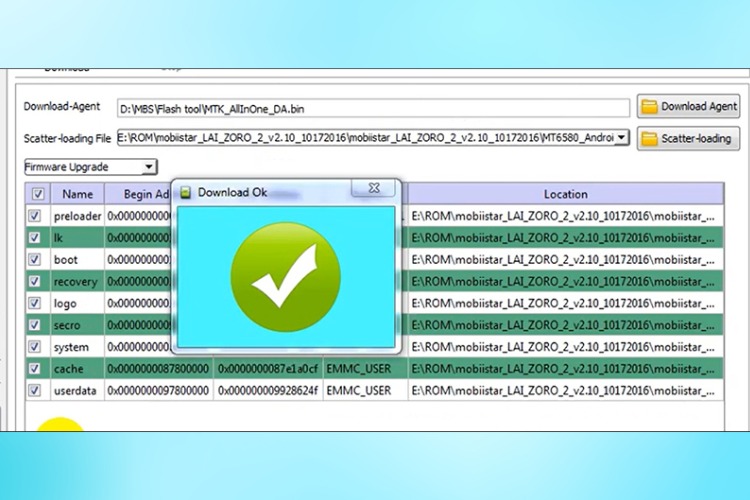The width and height of the screenshot is (750, 500).
Task: Open the Firmware Upgrade mode dropdown
Action: (149, 167)
